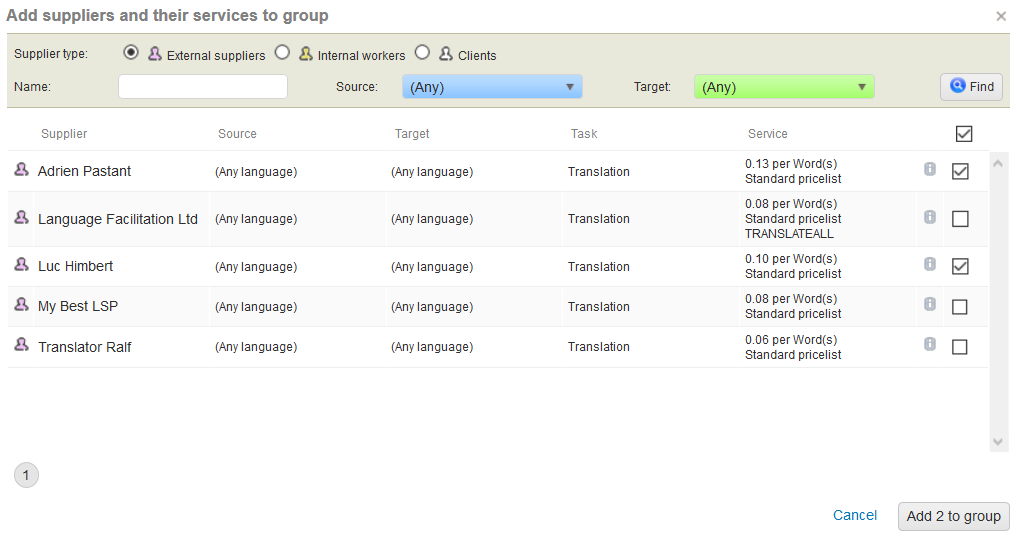Click info icon in Translator Ralf row
The height and width of the screenshot is (543, 1017).
coord(930,344)
